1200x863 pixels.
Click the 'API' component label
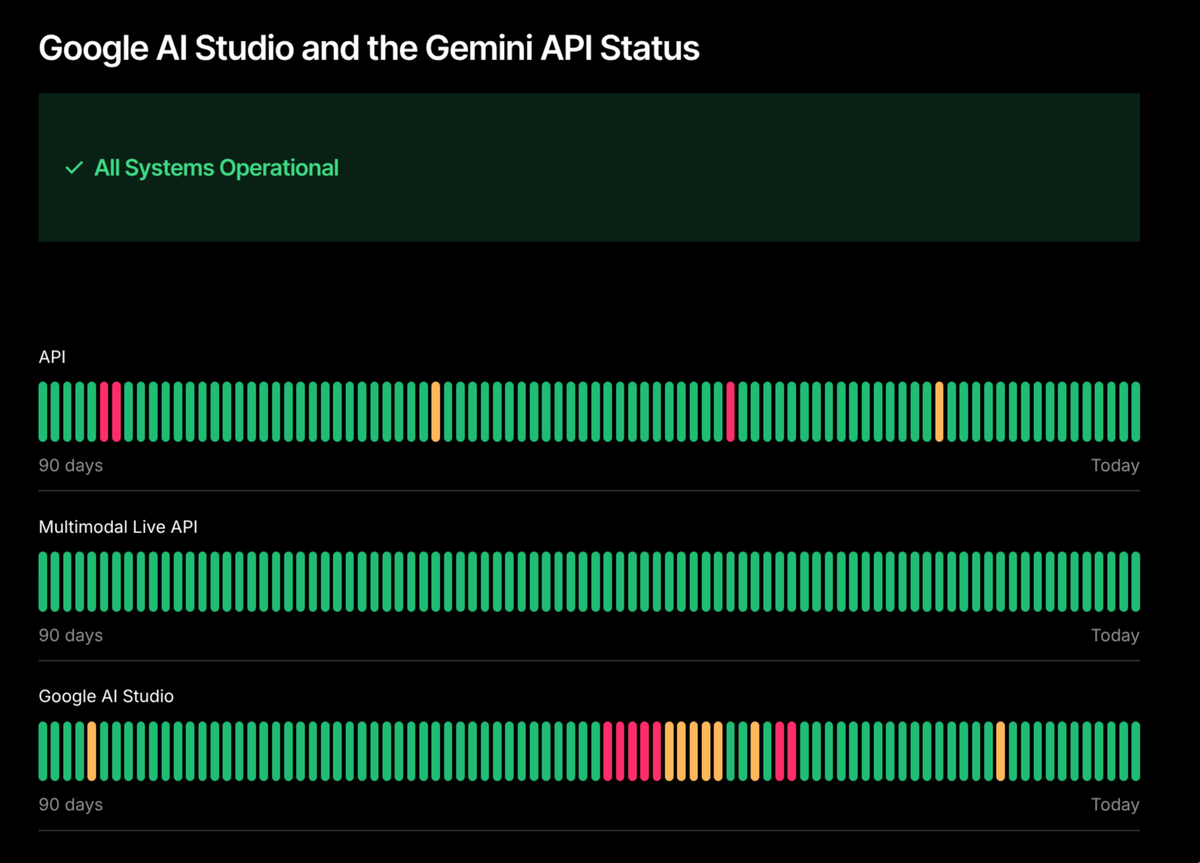coord(52,357)
